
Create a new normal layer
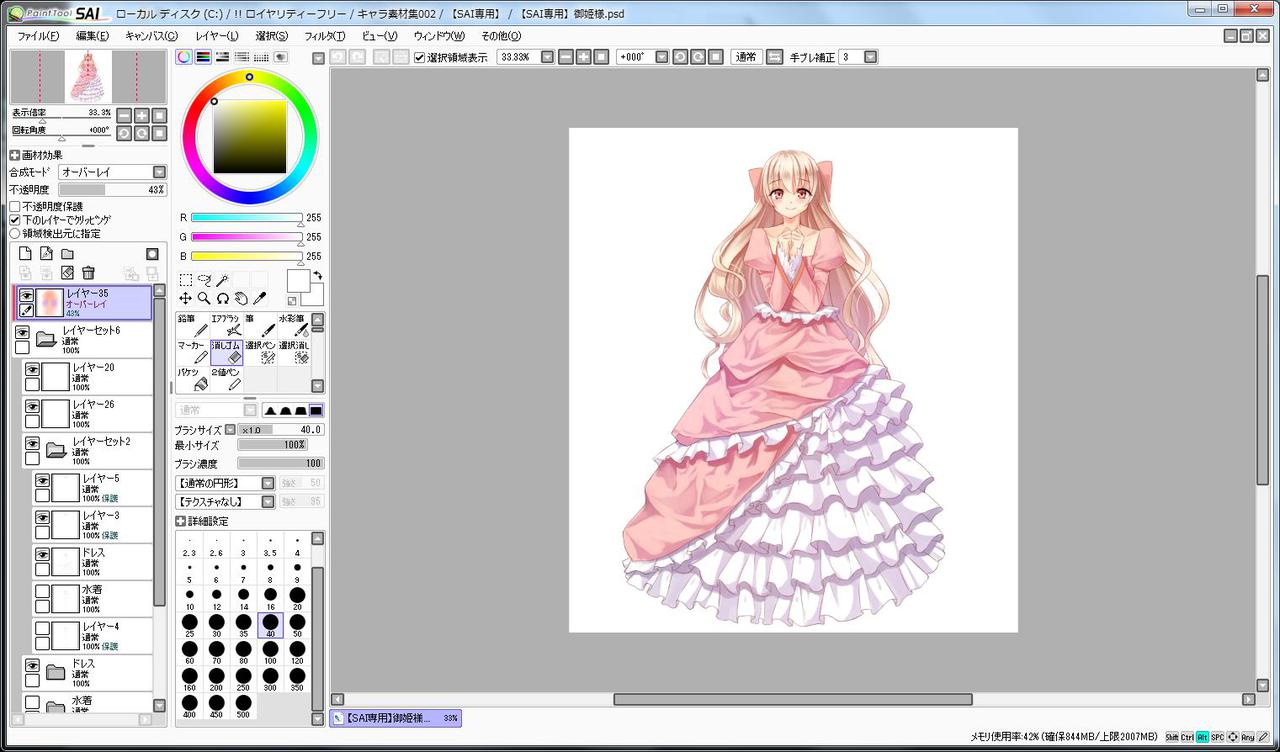pyautogui.click(x=26, y=254)
